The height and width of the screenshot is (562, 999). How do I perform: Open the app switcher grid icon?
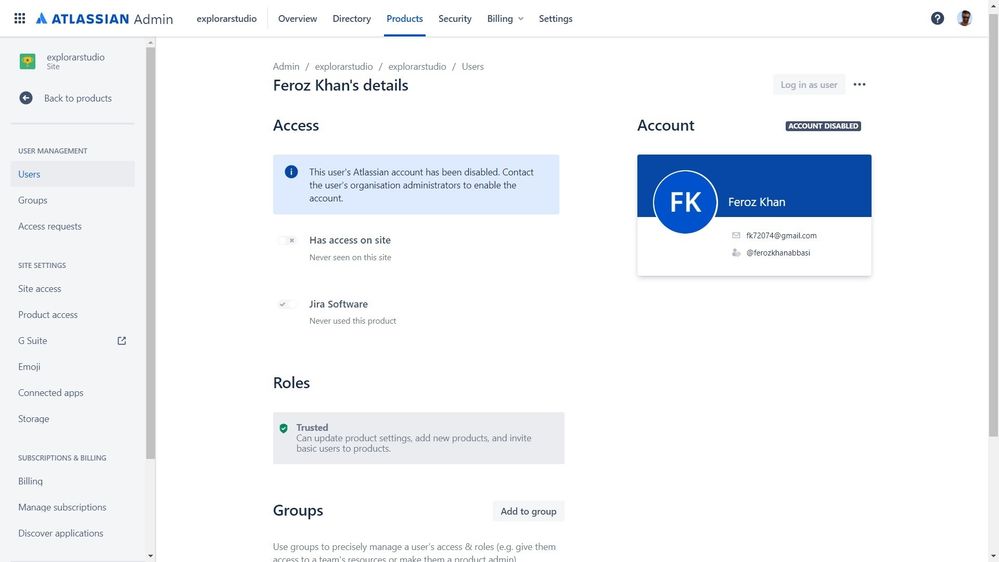(20, 18)
